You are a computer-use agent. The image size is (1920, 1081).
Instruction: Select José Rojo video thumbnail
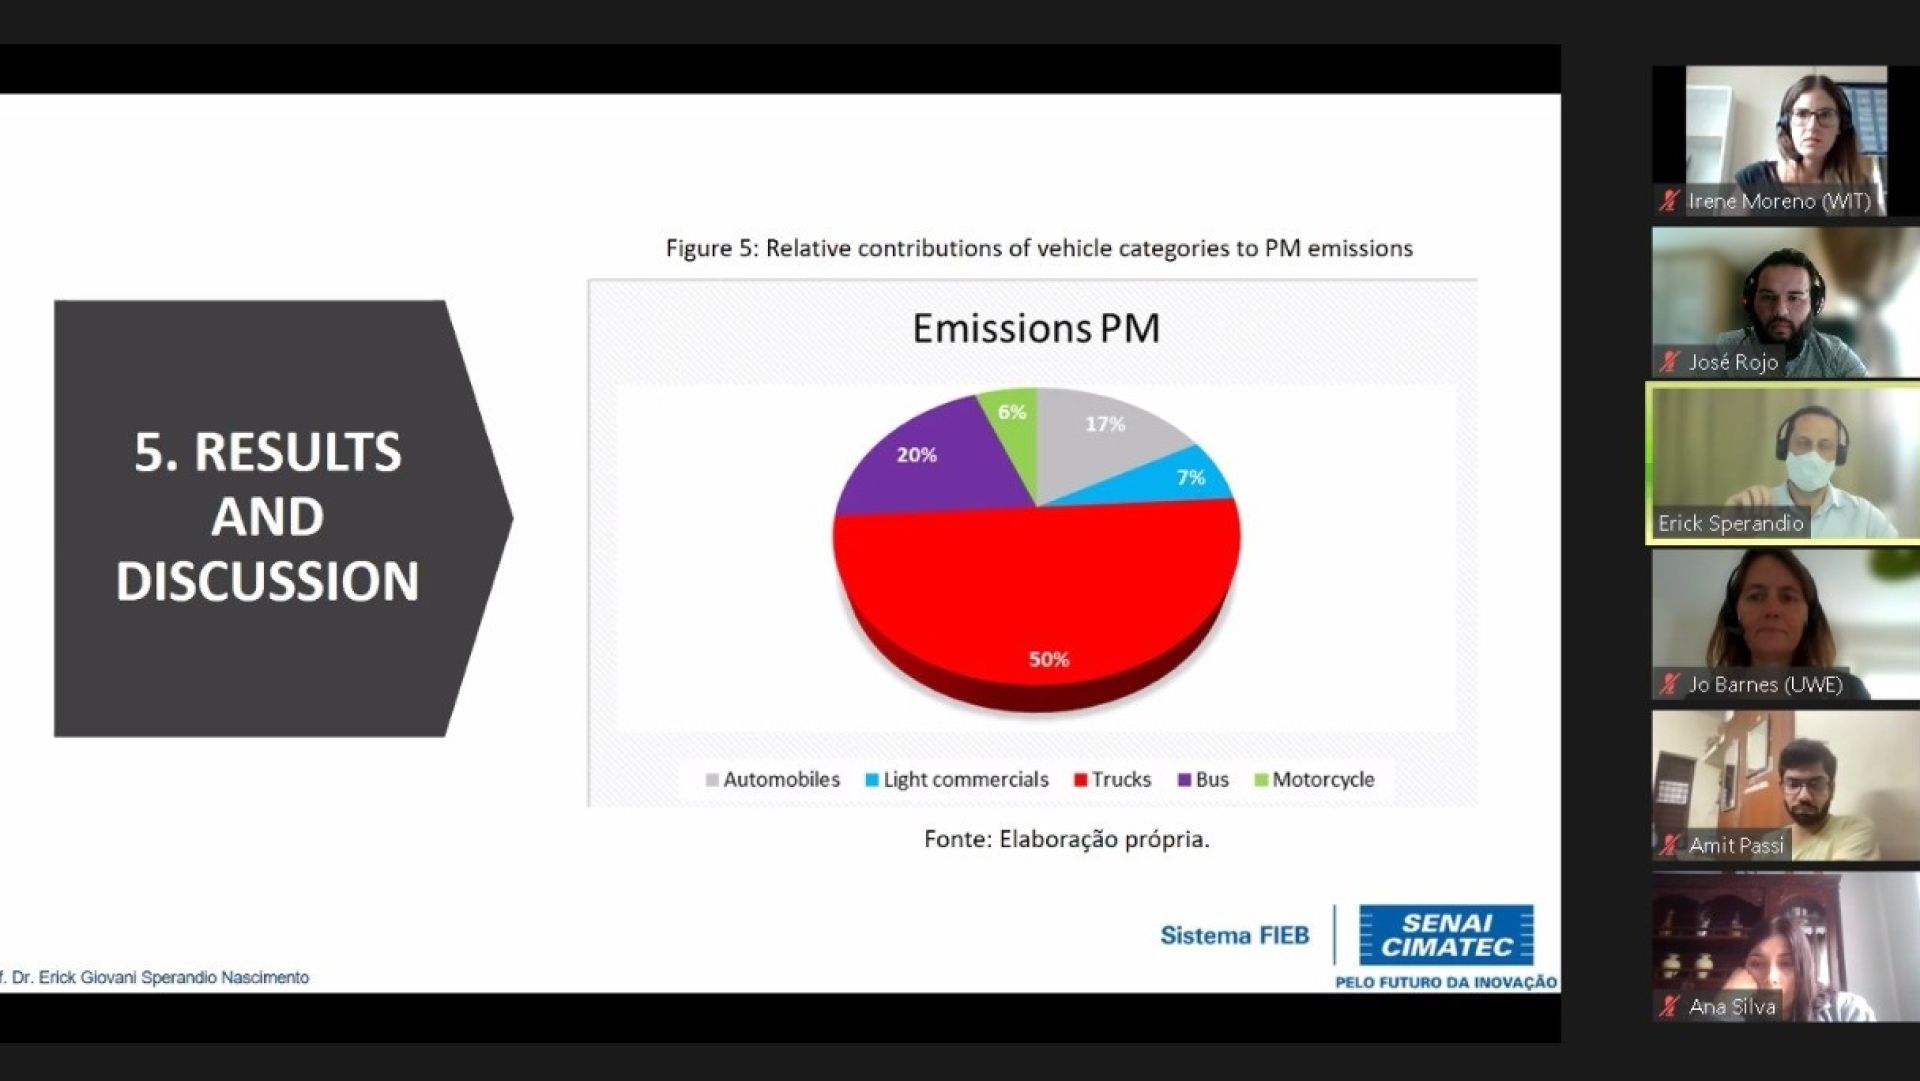pyautogui.click(x=1785, y=295)
